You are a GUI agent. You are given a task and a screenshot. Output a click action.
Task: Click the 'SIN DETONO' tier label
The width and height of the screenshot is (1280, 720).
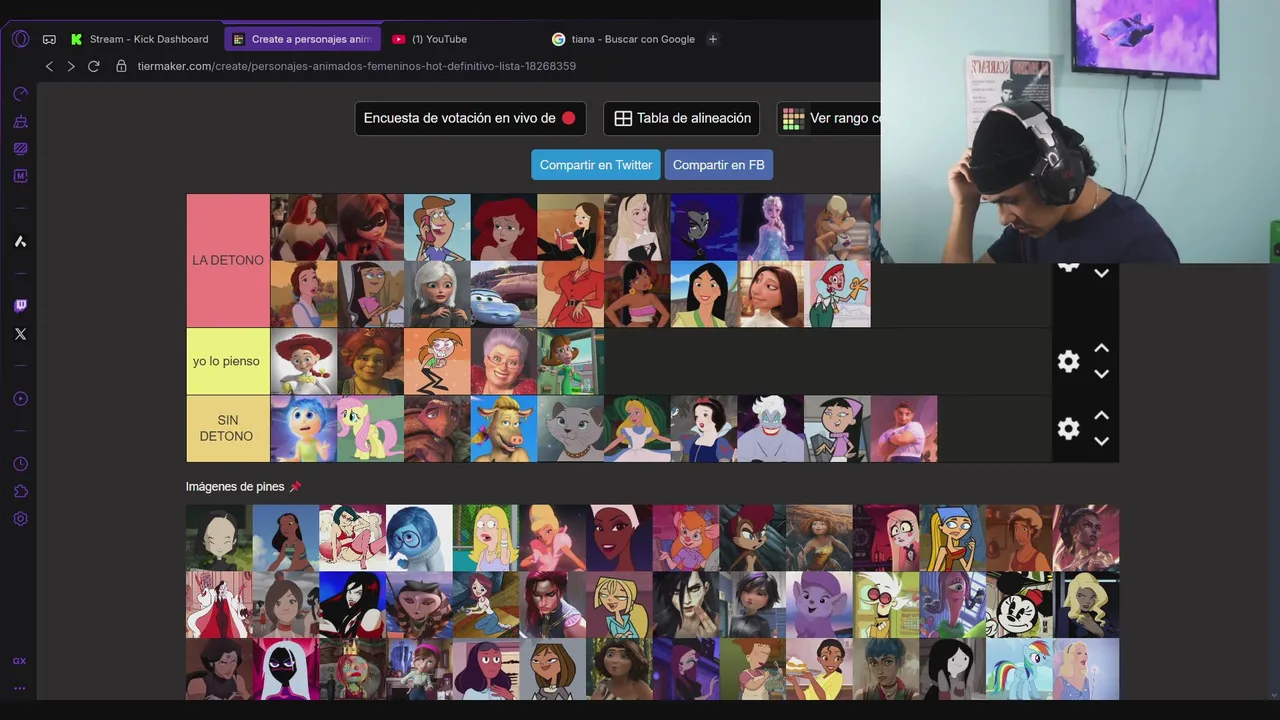(x=228, y=428)
